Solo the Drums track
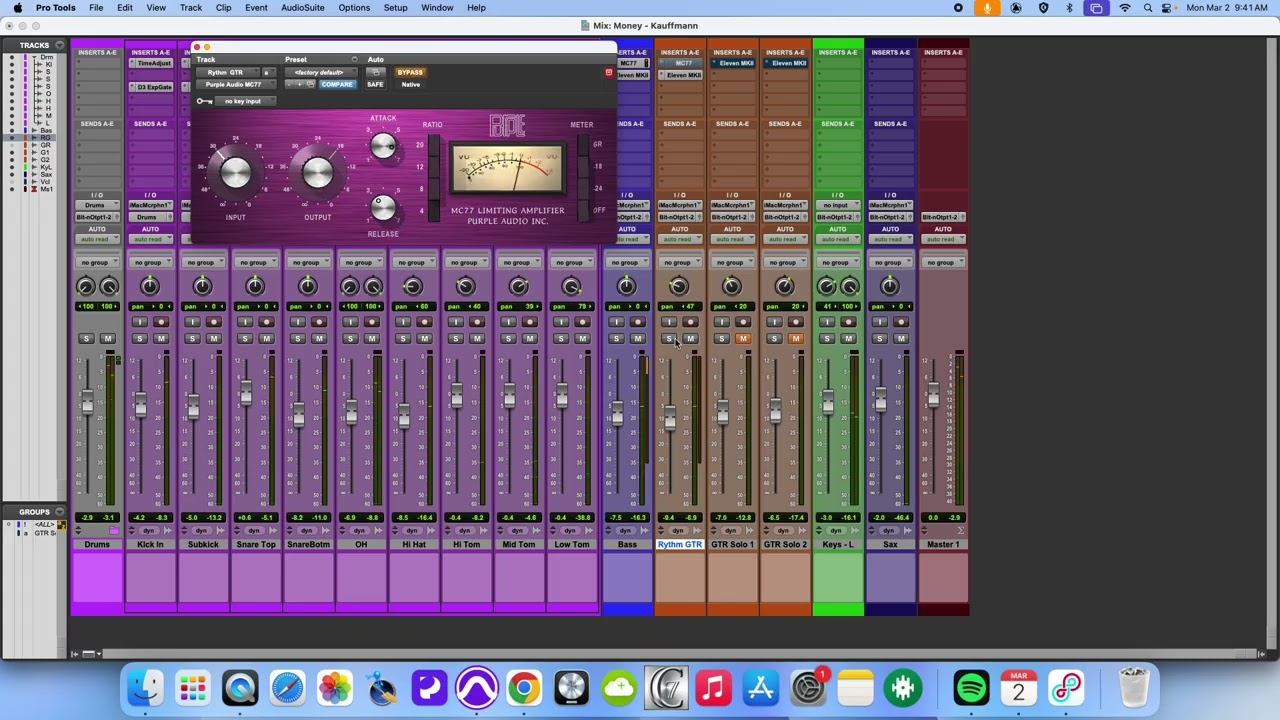 (86, 338)
